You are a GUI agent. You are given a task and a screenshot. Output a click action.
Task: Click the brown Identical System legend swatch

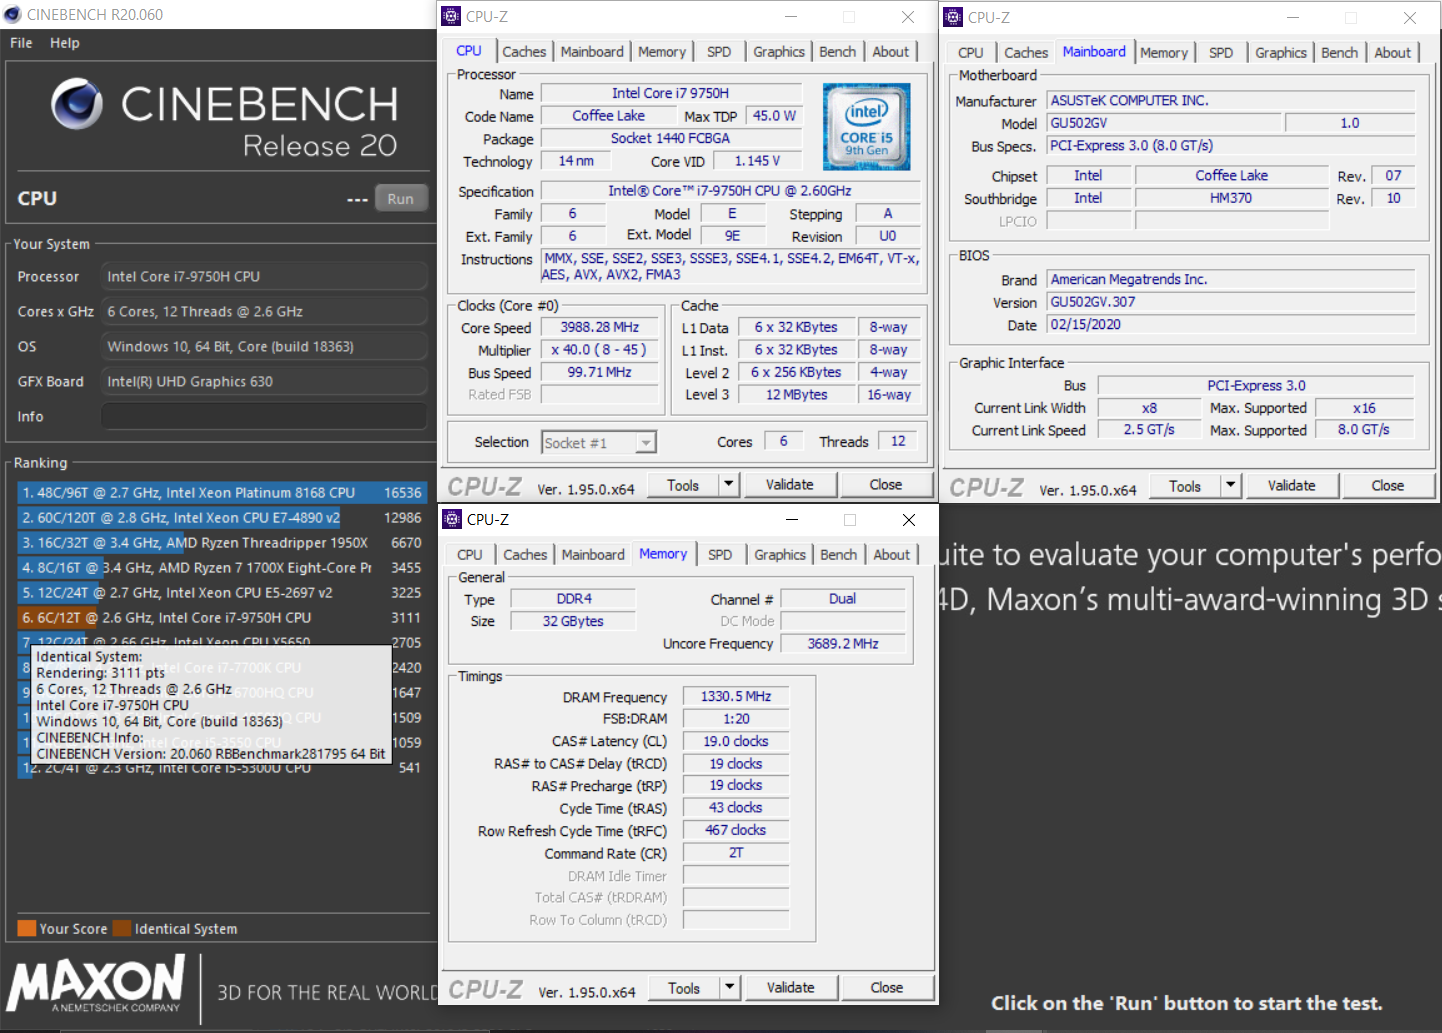click(122, 928)
